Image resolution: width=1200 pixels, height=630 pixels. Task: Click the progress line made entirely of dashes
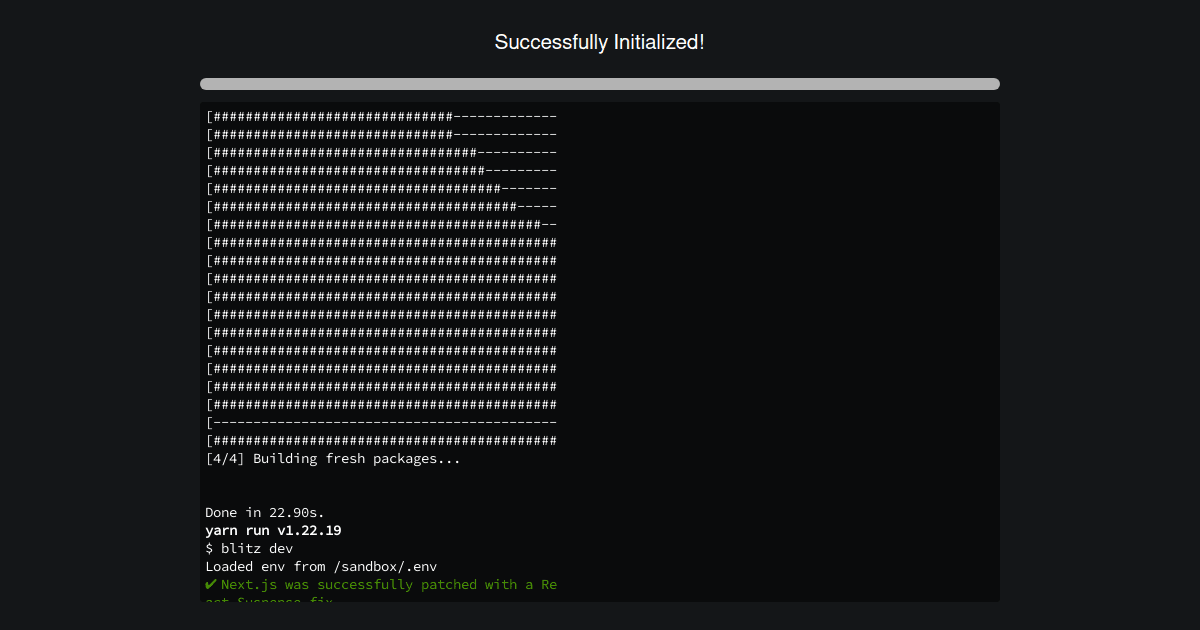pyautogui.click(x=381, y=422)
